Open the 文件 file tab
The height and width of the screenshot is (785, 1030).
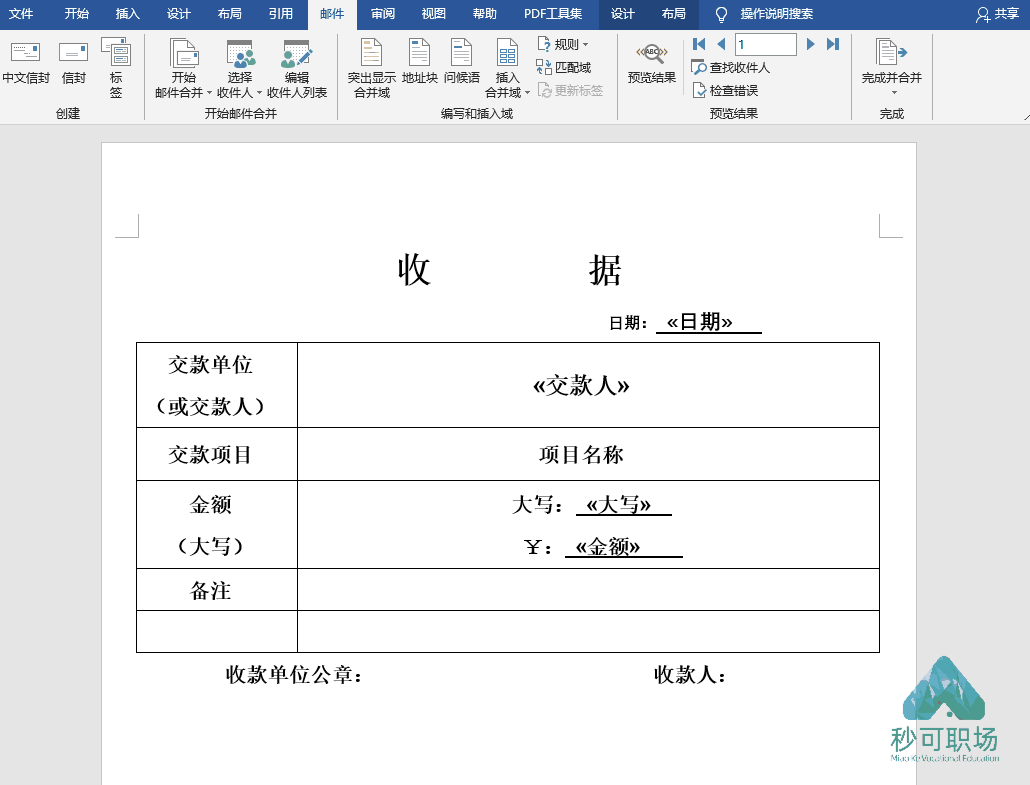pos(21,14)
